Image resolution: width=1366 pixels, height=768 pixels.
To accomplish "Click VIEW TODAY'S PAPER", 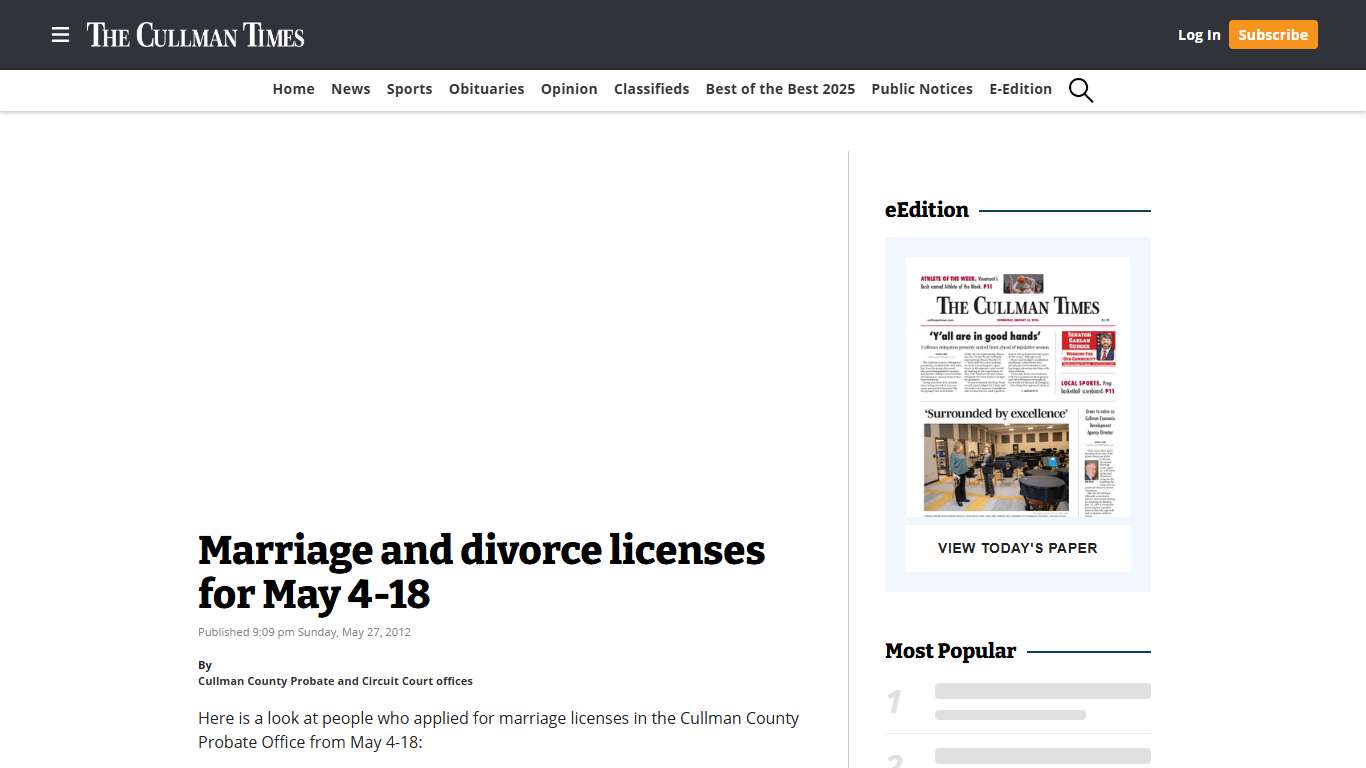I will click(x=1017, y=548).
